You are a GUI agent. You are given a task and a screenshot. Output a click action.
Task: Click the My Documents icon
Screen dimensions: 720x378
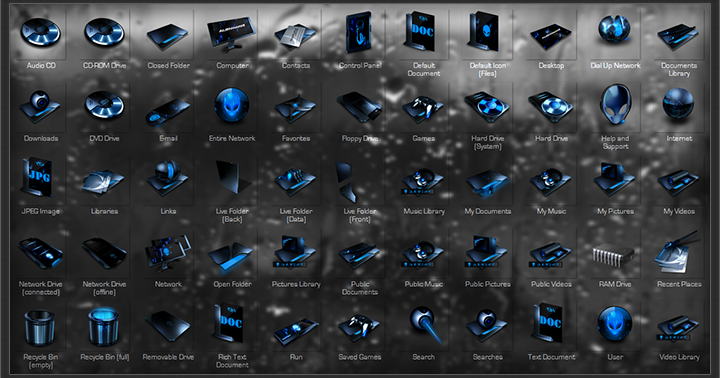coord(486,183)
